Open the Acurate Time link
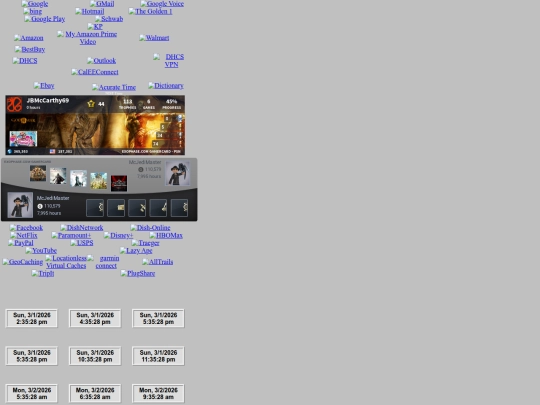 [x=114, y=87]
